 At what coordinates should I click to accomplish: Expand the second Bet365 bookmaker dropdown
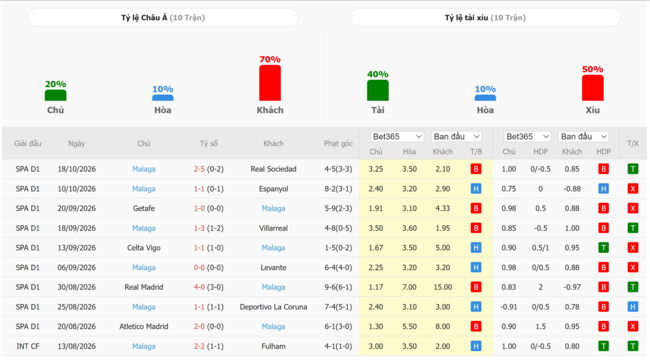(527, 136)
